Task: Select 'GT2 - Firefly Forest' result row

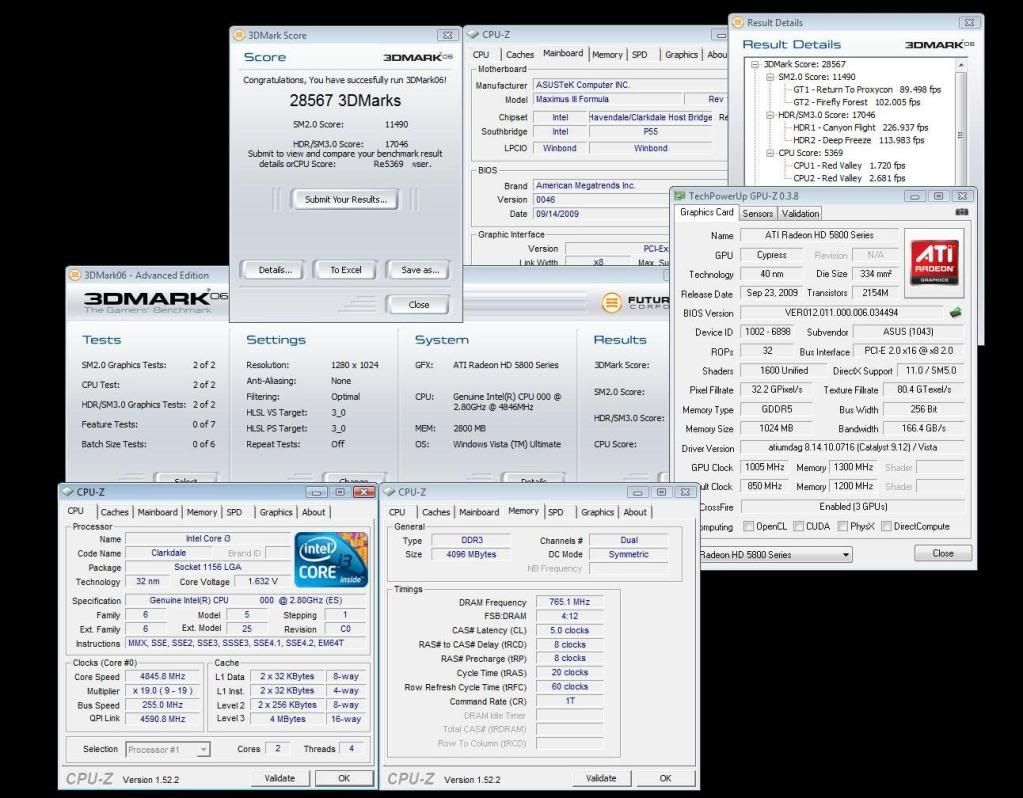Action: (x=857, y=102)
